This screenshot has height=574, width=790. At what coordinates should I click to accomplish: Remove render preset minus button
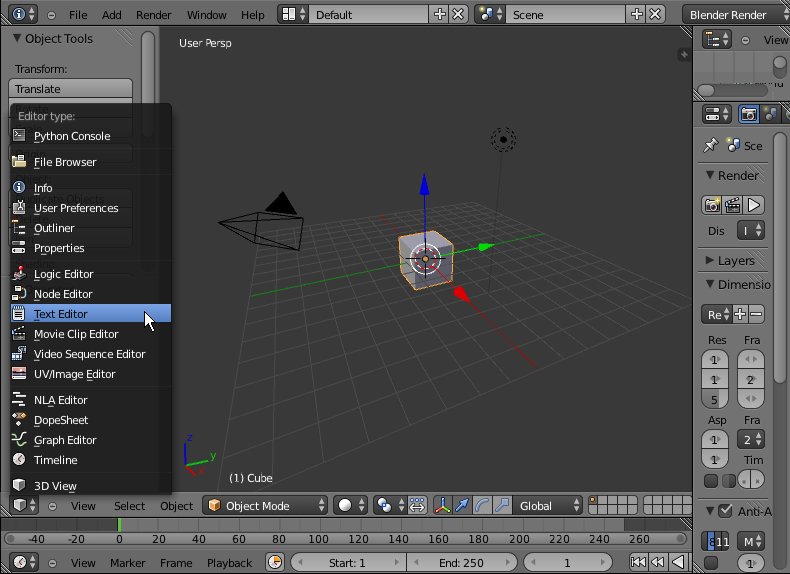pyautogui.click(x=756, y=314)
